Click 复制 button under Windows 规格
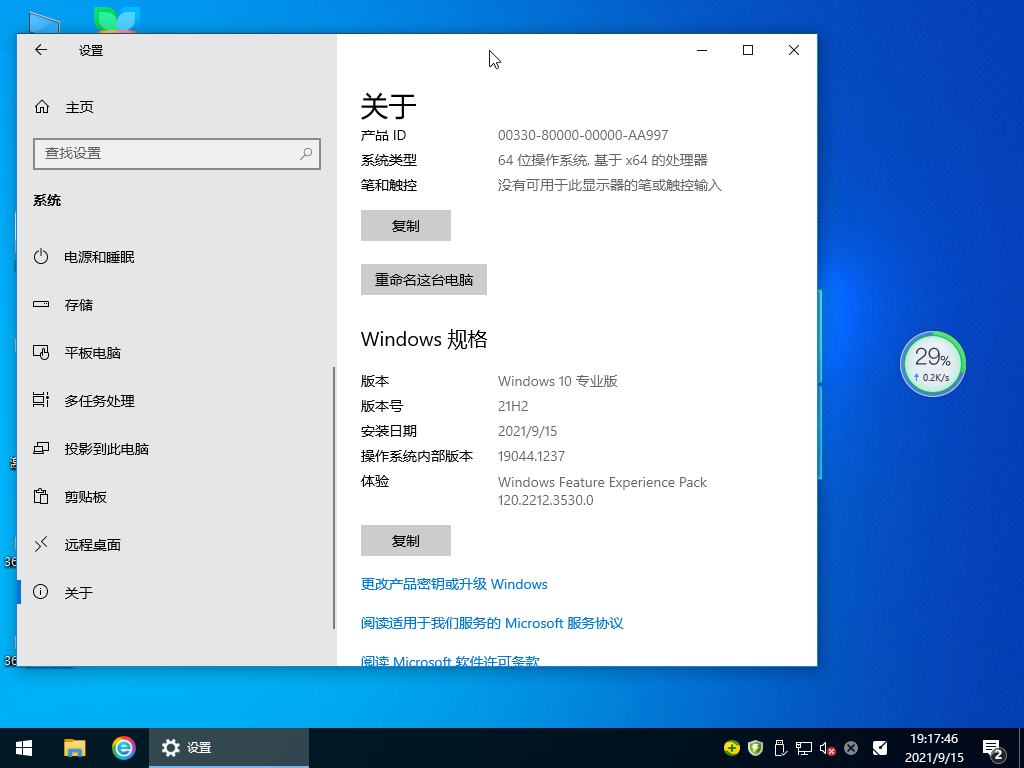The width and height of the screenshot is (1024, 768). click(405, 540)
